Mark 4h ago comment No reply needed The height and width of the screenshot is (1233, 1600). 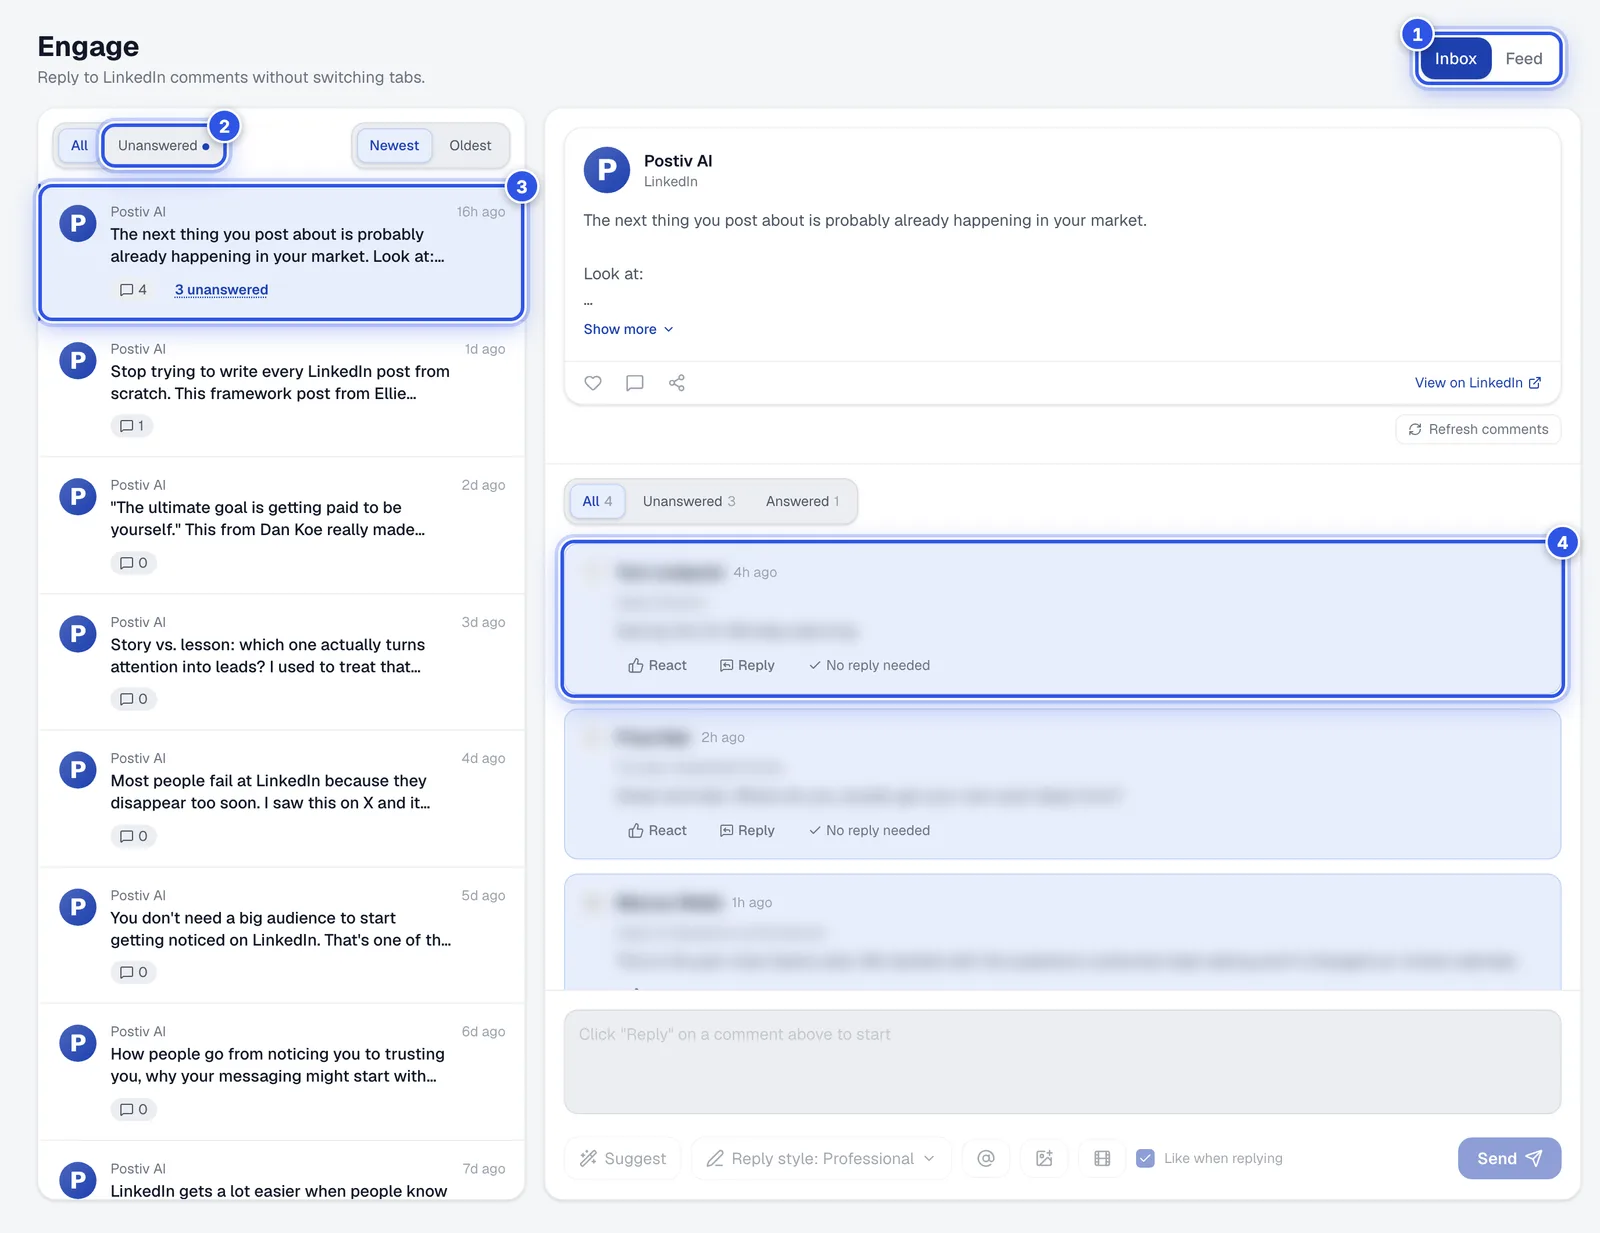tap(869, 665)
